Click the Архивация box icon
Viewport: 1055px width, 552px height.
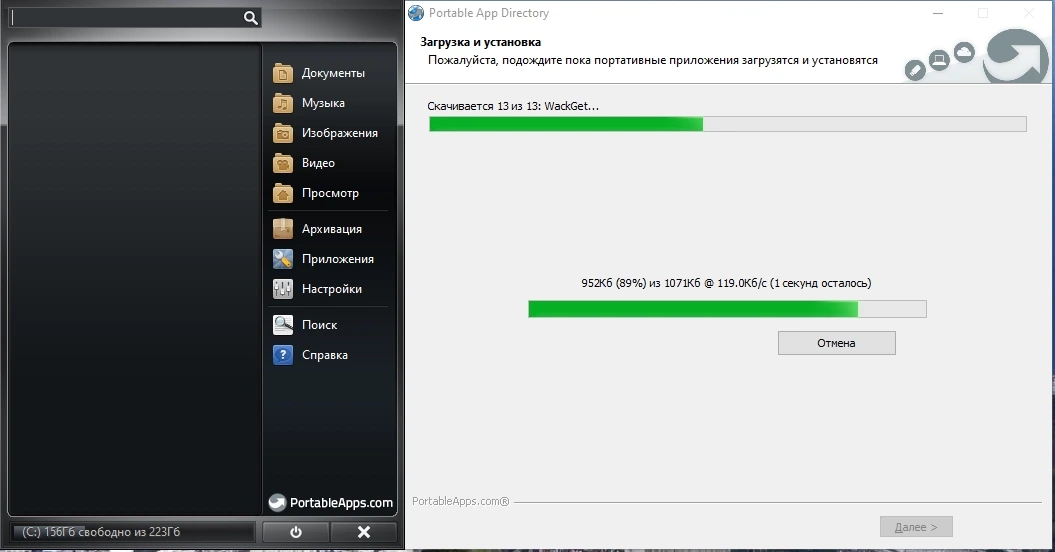283,229
